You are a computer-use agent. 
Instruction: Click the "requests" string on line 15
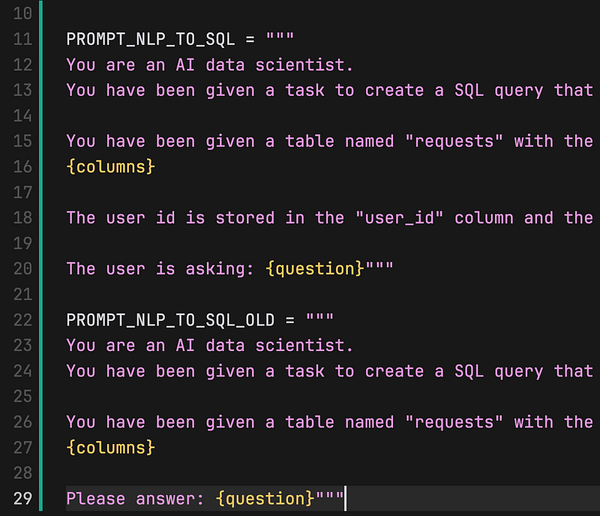[x=454, y=141]
